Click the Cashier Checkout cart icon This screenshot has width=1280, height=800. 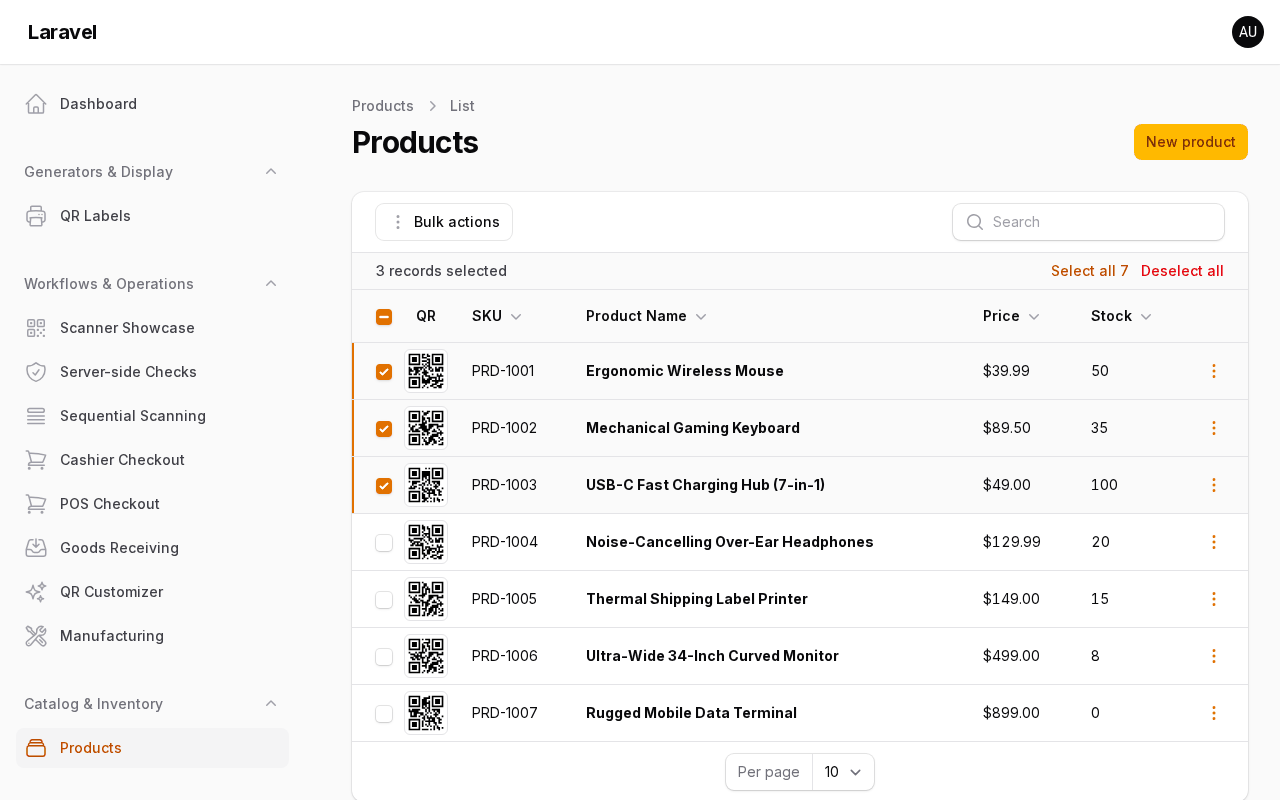tap(36, 460)
